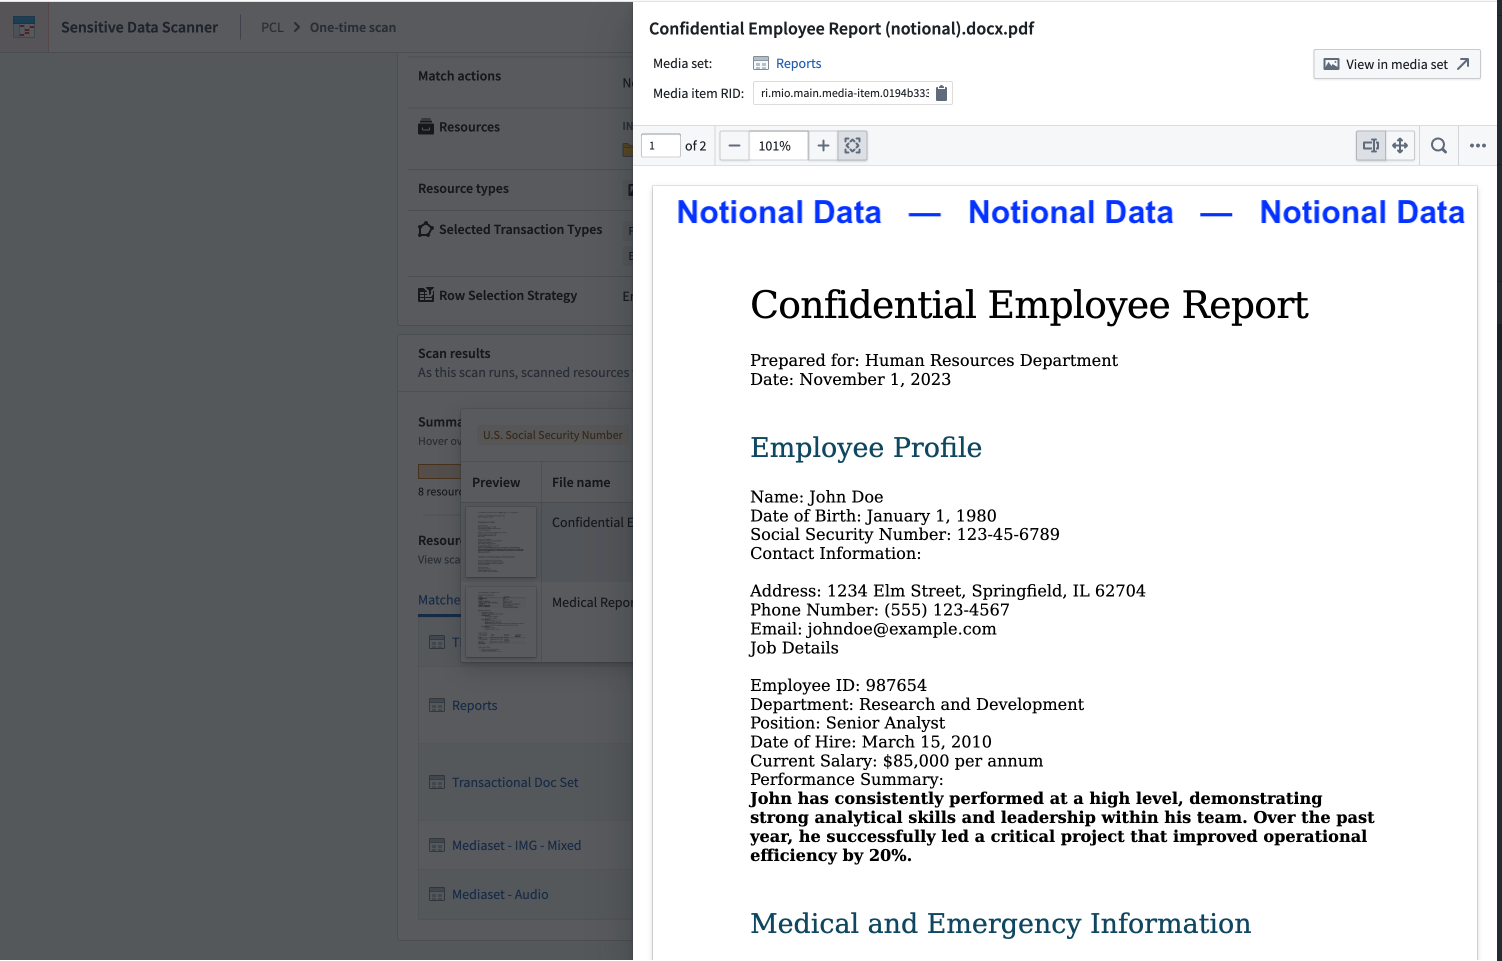Enable text selection mode in viewer
The height and width of the screenshot is (961, 1502).
point(1370,146)
